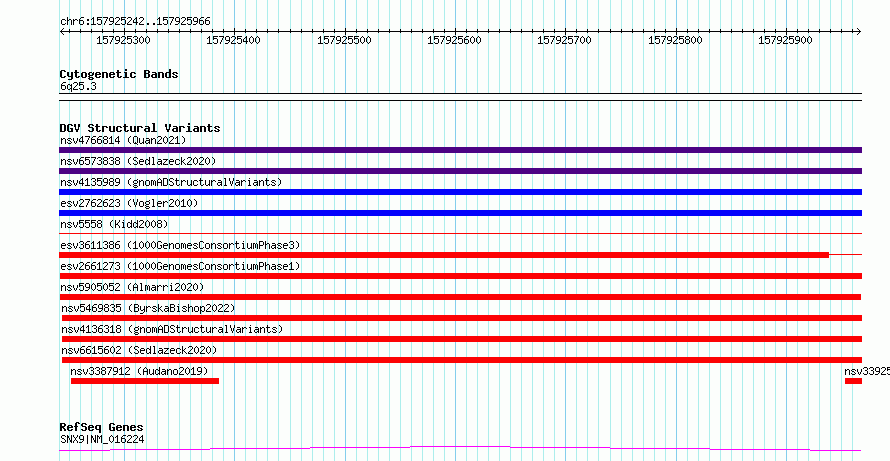Select the RefSeq Genes track title
Image resolution: width=890 pixels, height=461 pixels.
pyautogui.click(x=101, y=428)
